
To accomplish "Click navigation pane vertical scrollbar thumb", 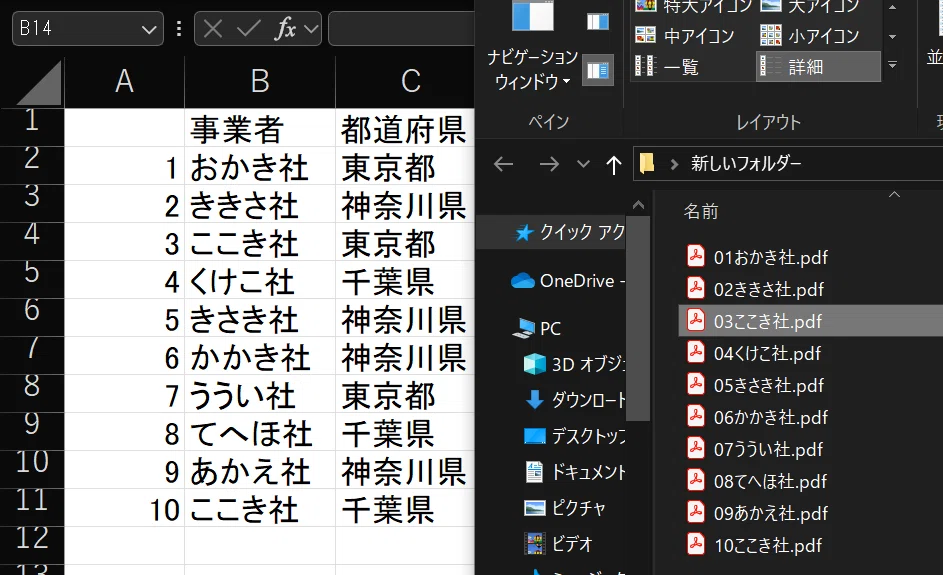I will [x=638, y=319].
